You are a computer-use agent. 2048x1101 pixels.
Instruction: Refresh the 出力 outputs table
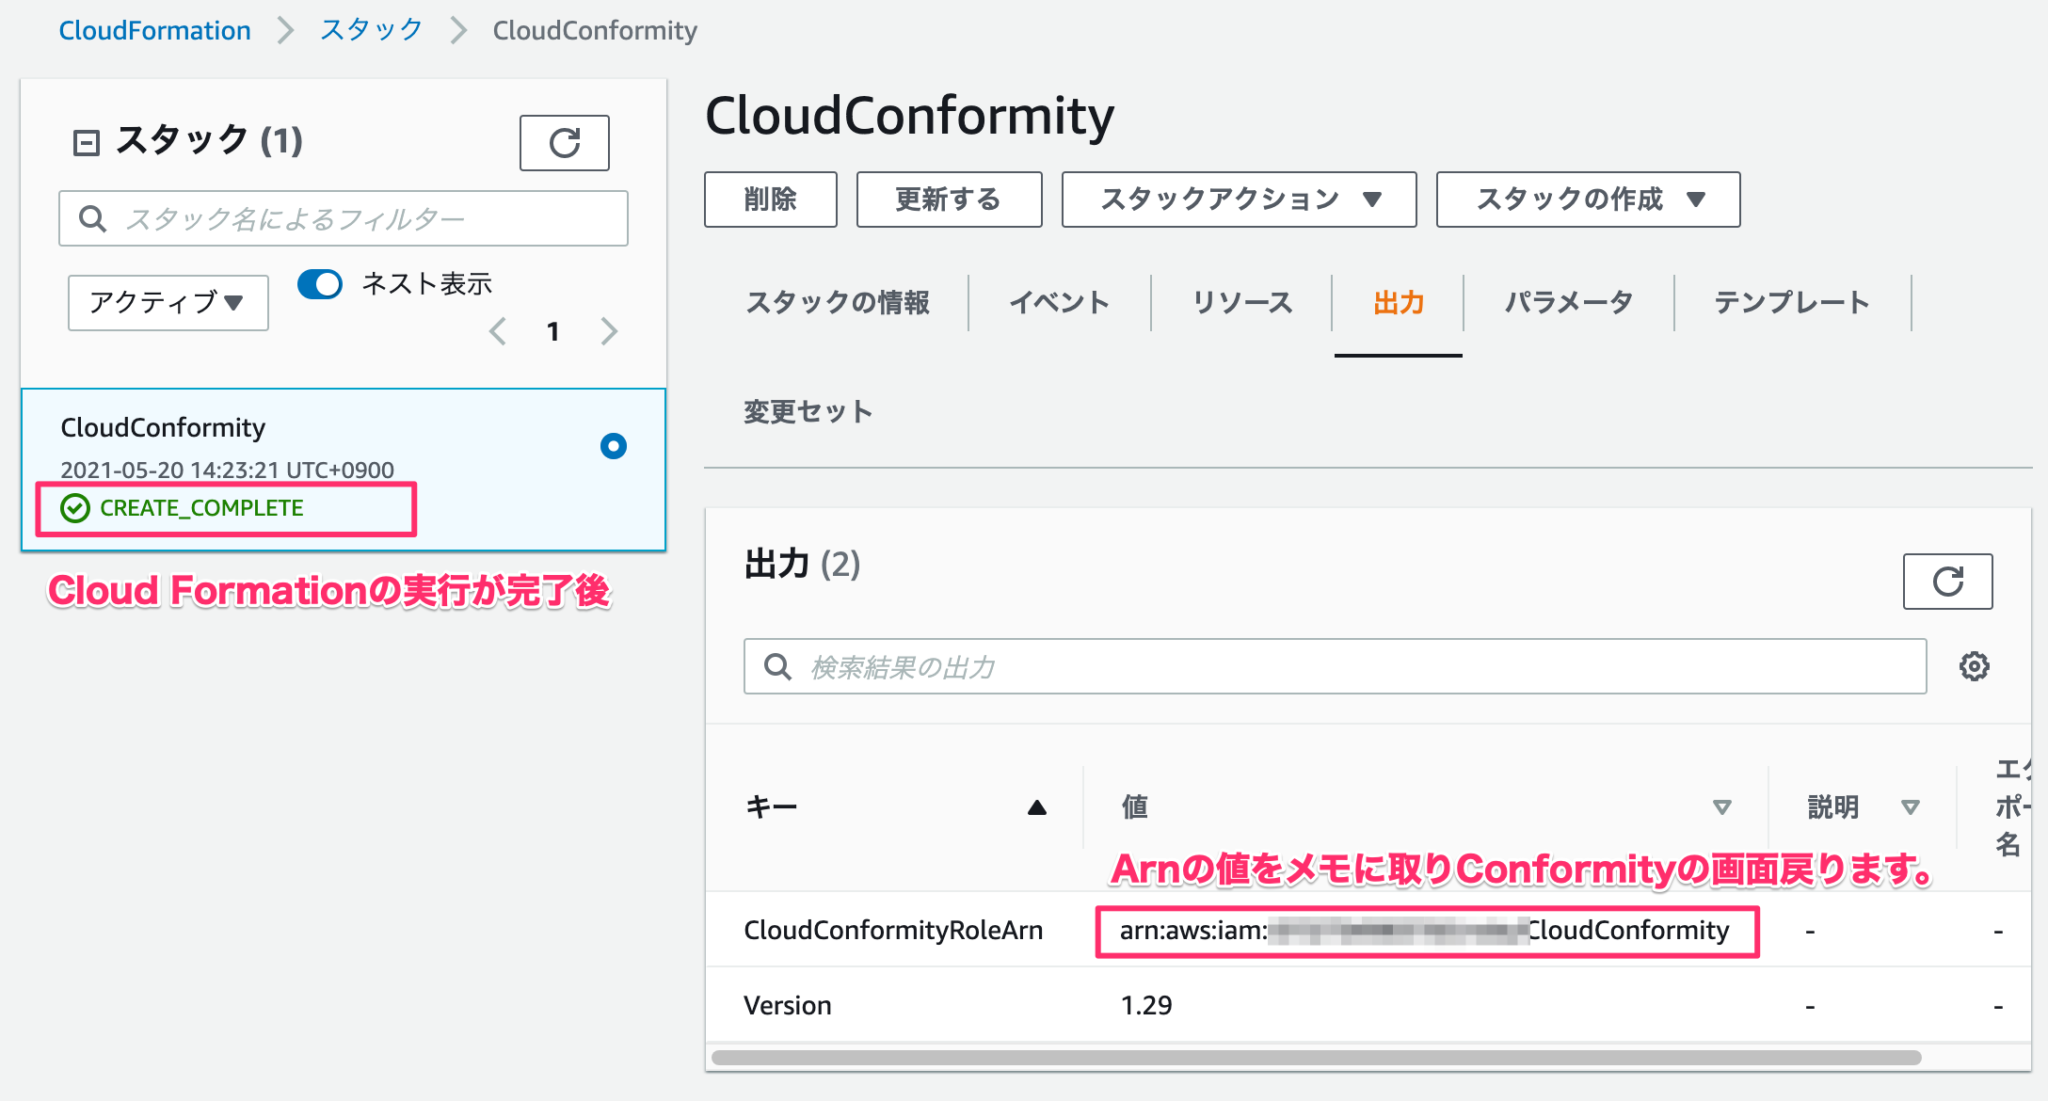[x=1946, y=581]
